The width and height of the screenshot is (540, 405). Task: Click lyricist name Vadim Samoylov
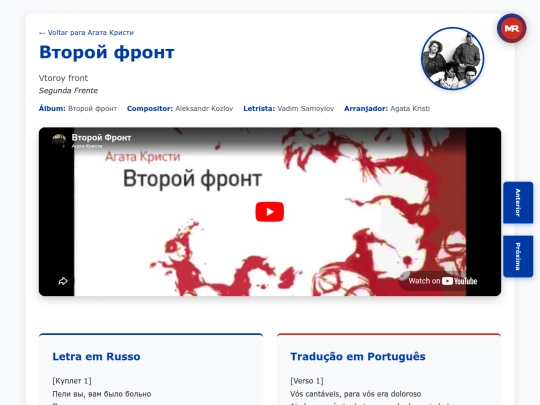pos(306,109)
